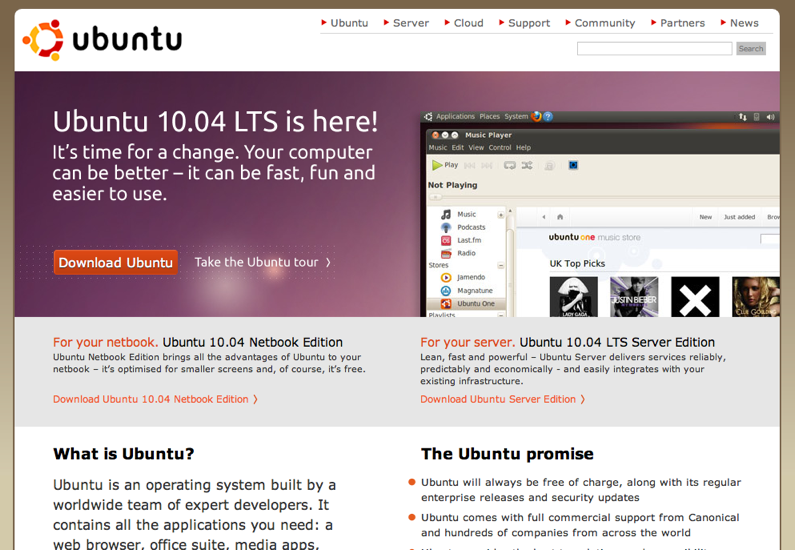Open the System menu in the panel

(516, 117)
